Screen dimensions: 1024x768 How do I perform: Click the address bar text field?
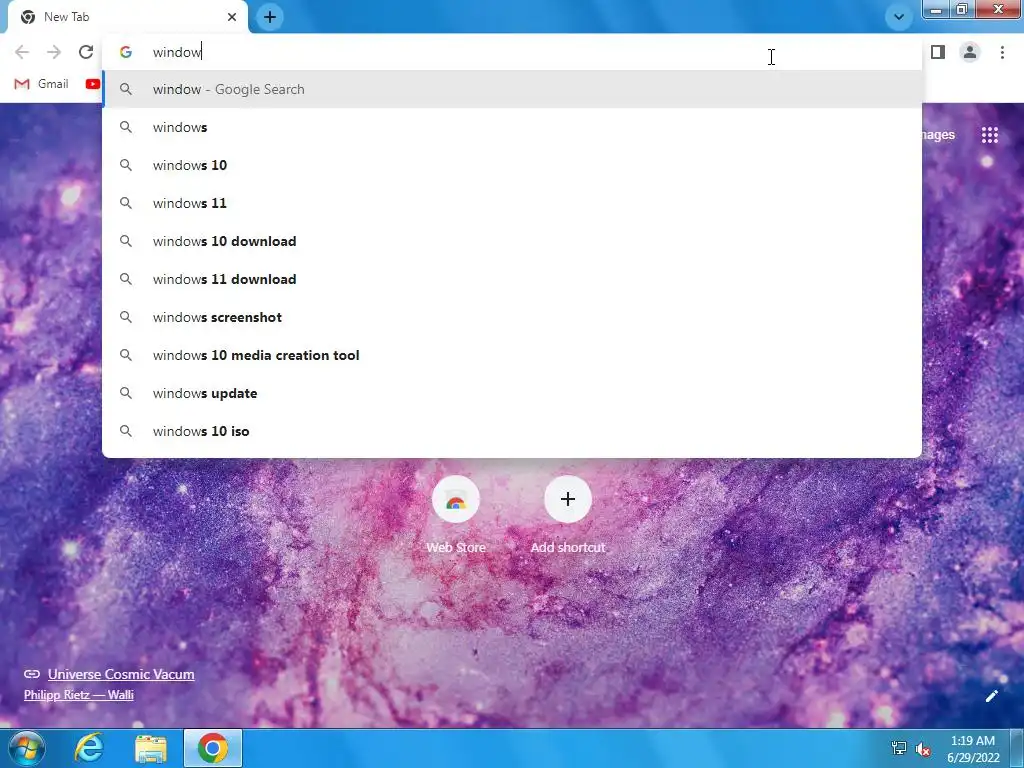512,52
